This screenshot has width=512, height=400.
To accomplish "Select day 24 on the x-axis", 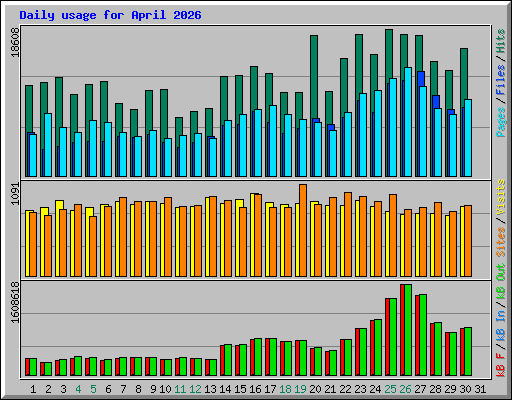I will 375,389.
